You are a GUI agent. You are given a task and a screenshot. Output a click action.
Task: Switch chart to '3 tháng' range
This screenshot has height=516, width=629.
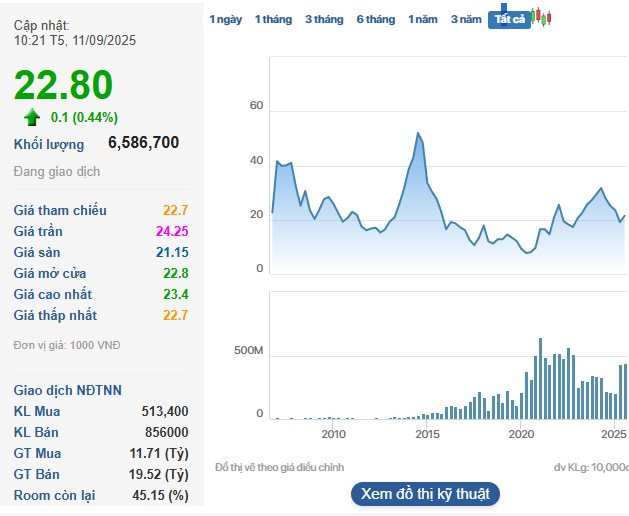(324, 20)
